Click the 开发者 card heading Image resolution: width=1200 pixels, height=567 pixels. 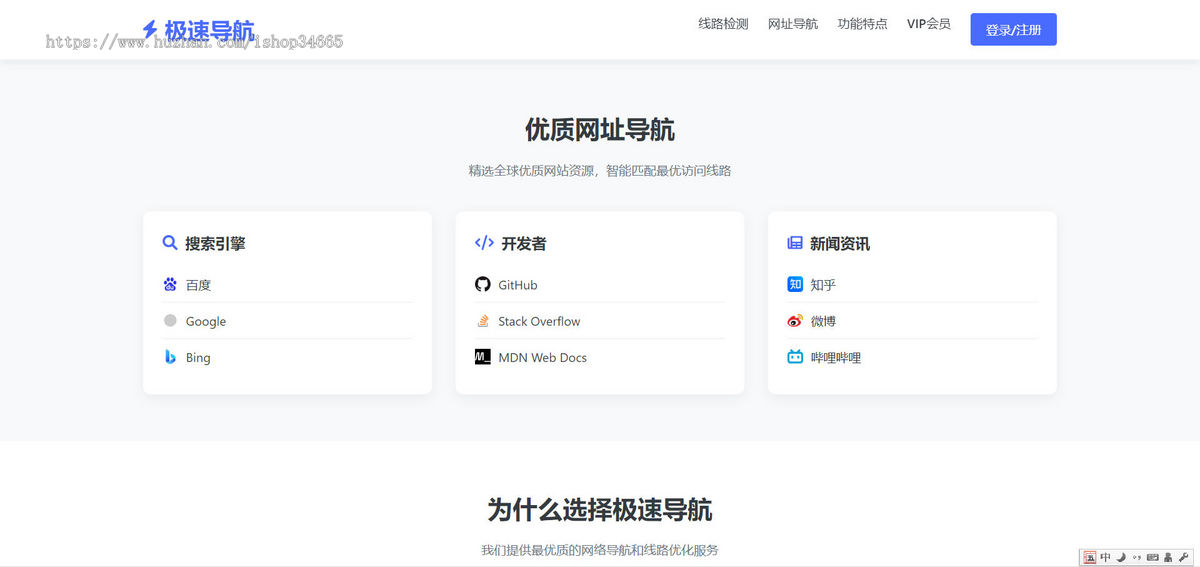click(524, 243)
